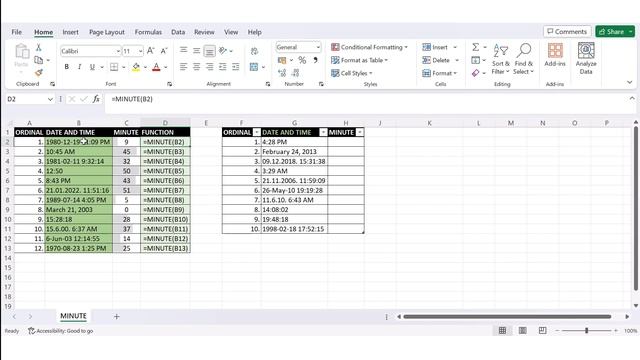Open font color dropdown arrow
This screenshot has height=360, width=640.
tap(166, 67)
